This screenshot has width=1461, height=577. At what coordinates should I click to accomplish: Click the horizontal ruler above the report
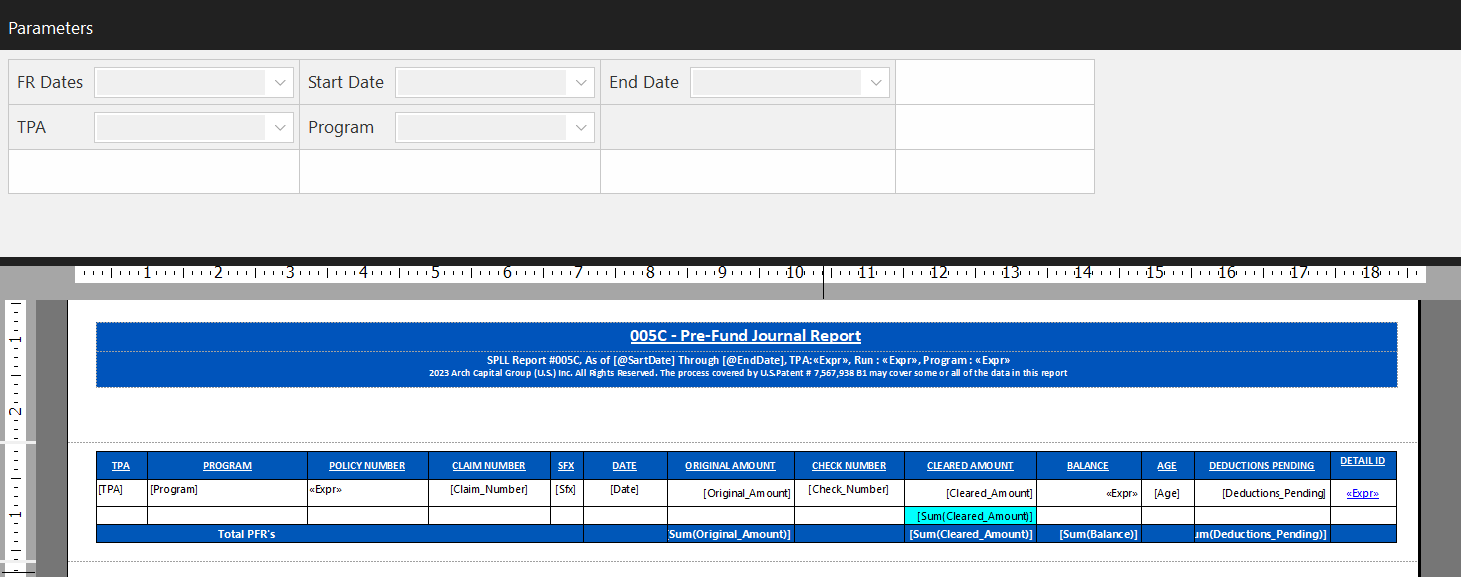tap(750, 272)
